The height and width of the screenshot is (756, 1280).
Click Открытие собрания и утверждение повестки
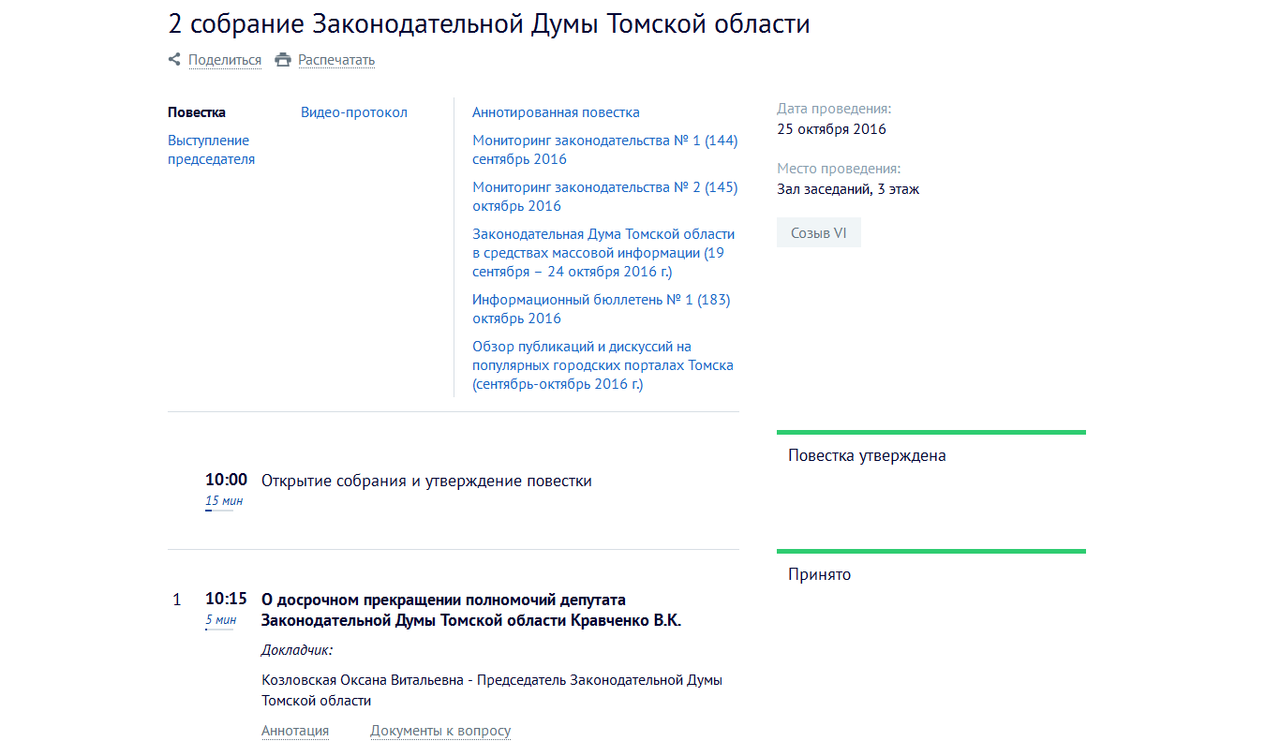426,481
